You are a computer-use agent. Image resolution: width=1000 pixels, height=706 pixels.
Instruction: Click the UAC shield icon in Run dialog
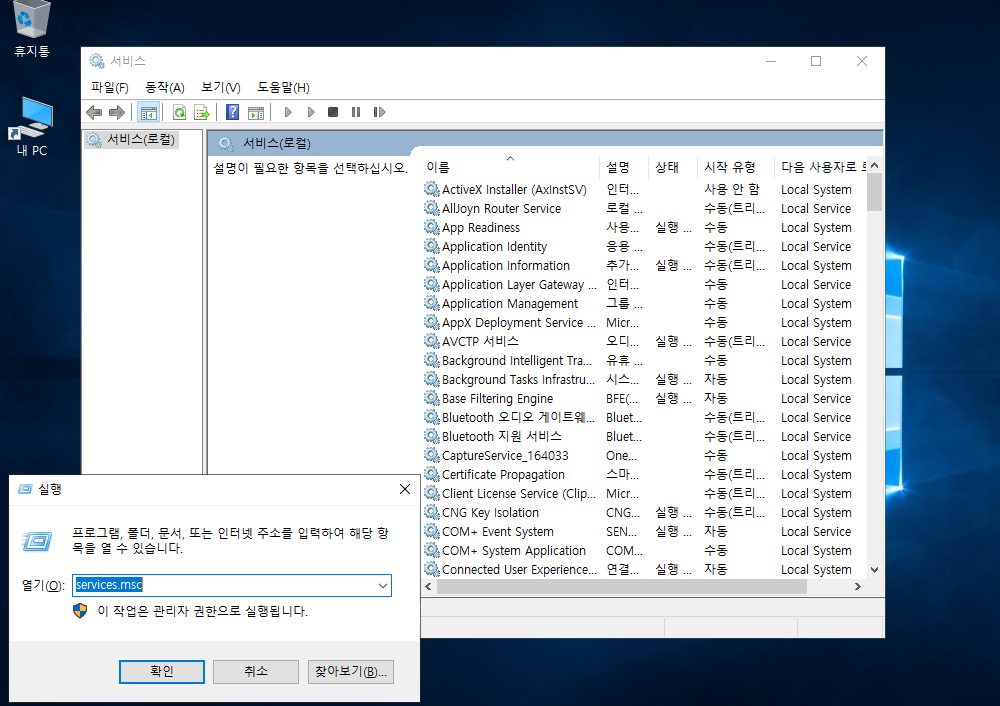pyautogui.click(x=80, y=611)
